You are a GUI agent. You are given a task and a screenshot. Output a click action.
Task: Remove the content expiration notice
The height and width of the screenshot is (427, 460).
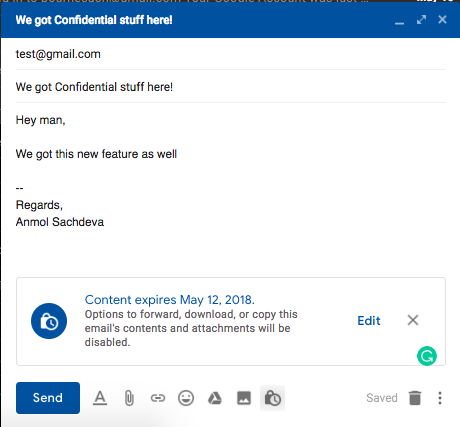click(x=413, y=320)
